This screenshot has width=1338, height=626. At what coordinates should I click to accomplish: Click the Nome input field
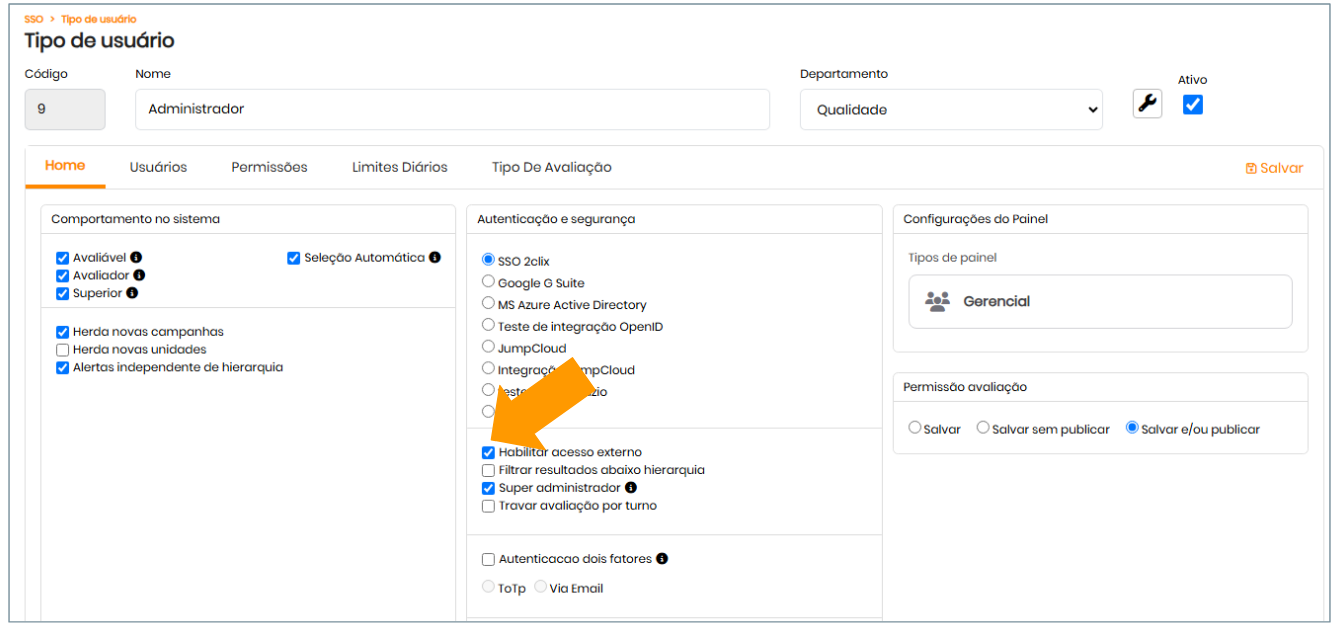452,109
